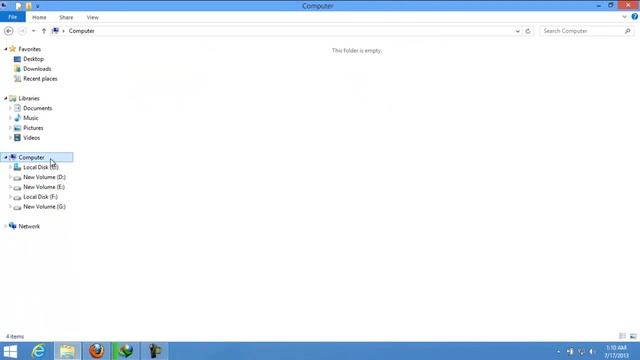Select Favorites in the navigation pane
This screenshot has width=640, height=360.
[29, 49]
